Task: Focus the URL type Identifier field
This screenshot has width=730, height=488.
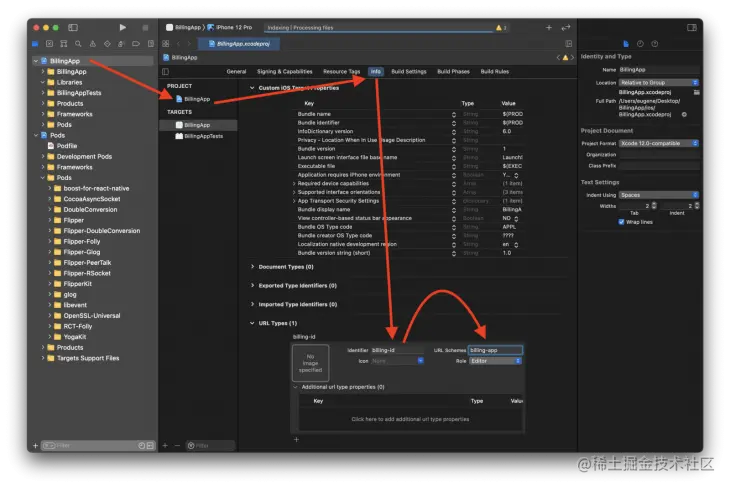Action: point(398,350)
